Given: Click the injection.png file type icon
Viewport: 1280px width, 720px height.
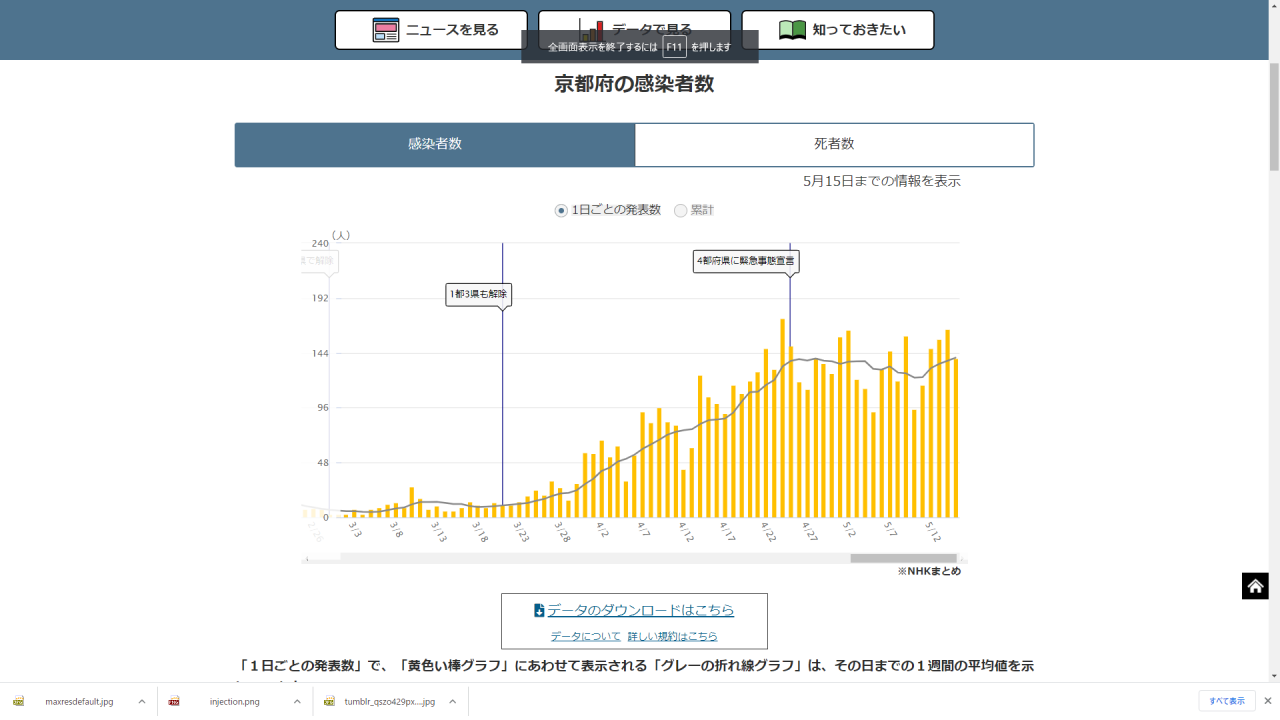Looking at the screenshot, I should click(x=174, y=701).
